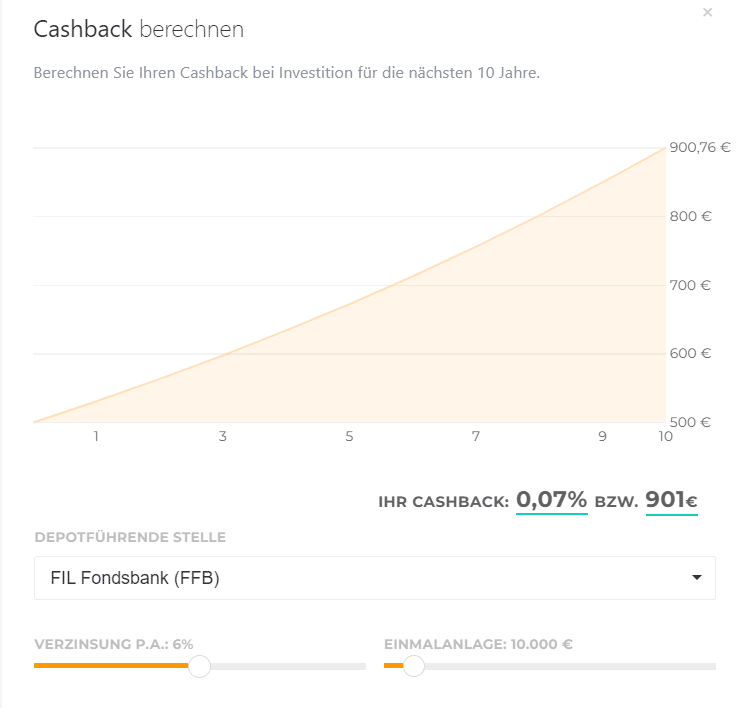Click the 900,76 € chart end label
Screen dimensions: 741x708
click(x=700, y=148)
